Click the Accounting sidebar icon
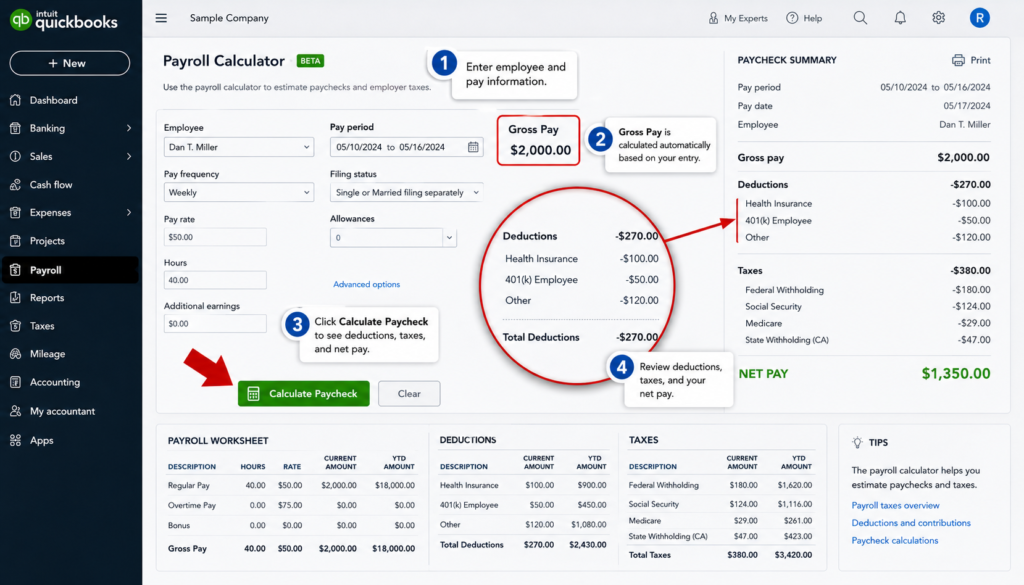 (16, 382)
